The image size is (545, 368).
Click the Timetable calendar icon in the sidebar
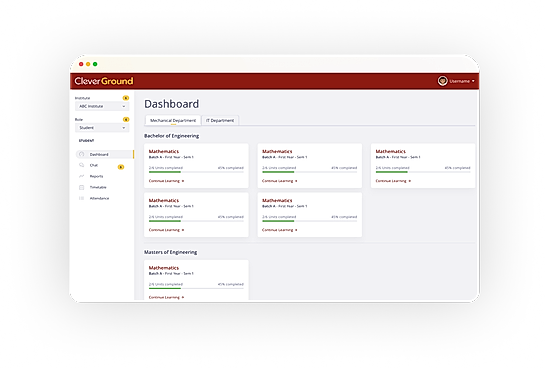click(x=81, y=187)
